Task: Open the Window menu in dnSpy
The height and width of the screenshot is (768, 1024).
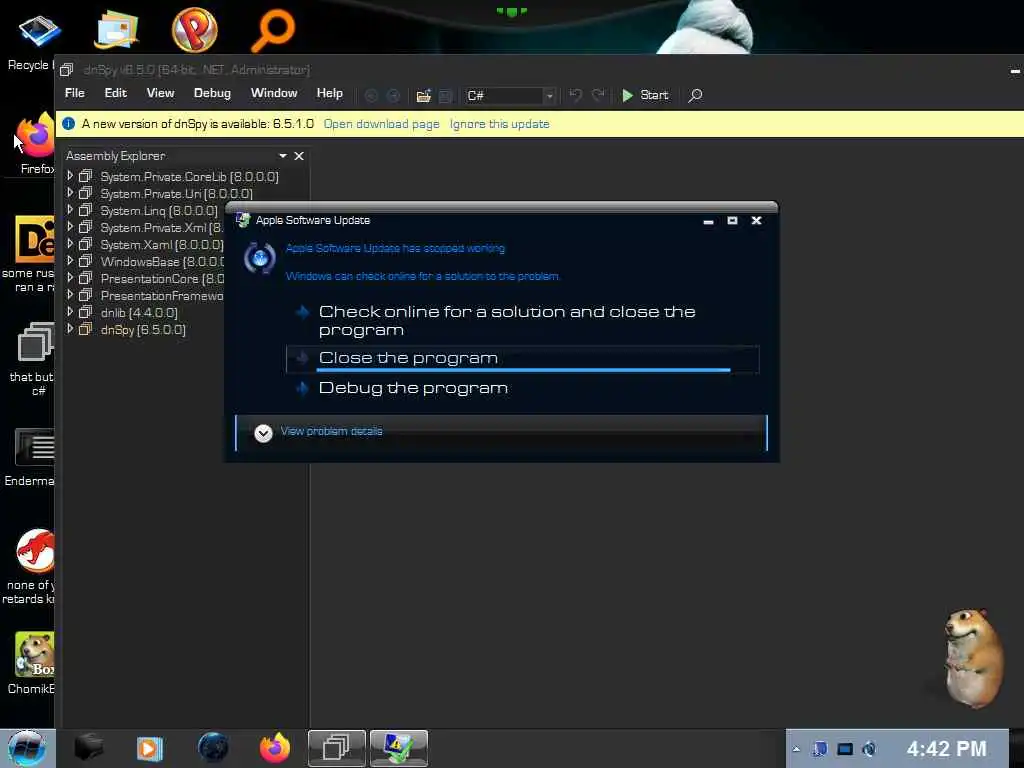Action: click(274, 93)
